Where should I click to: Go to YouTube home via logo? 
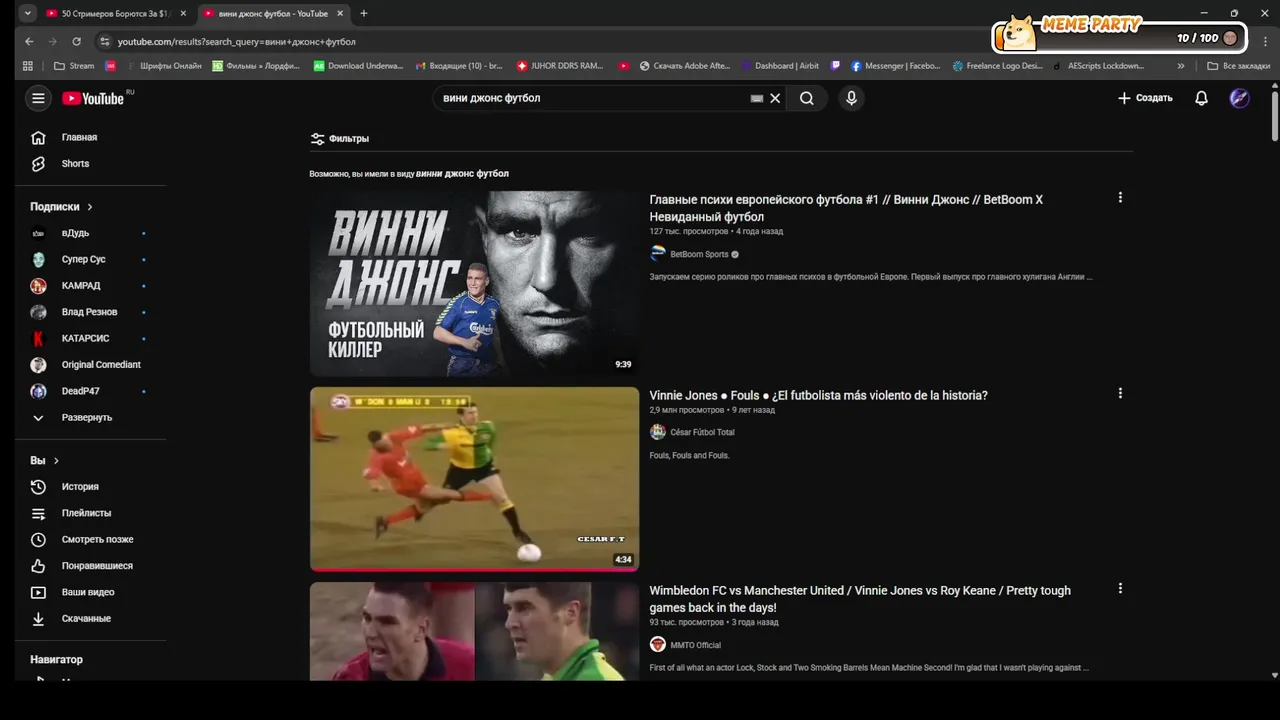[95, 98]
